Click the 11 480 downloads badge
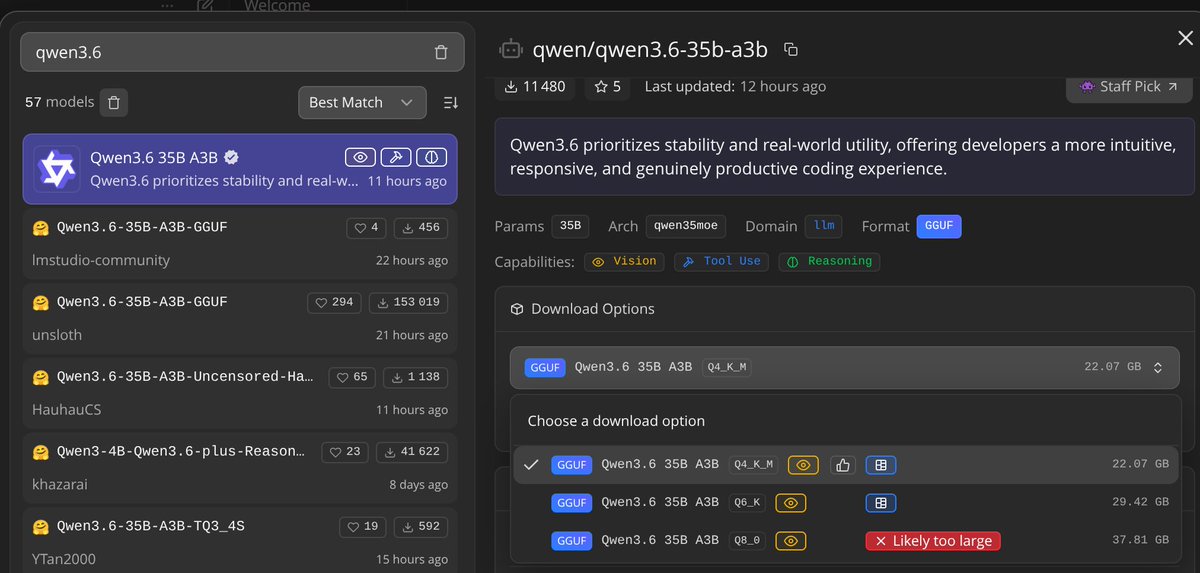 coord(535,86)
